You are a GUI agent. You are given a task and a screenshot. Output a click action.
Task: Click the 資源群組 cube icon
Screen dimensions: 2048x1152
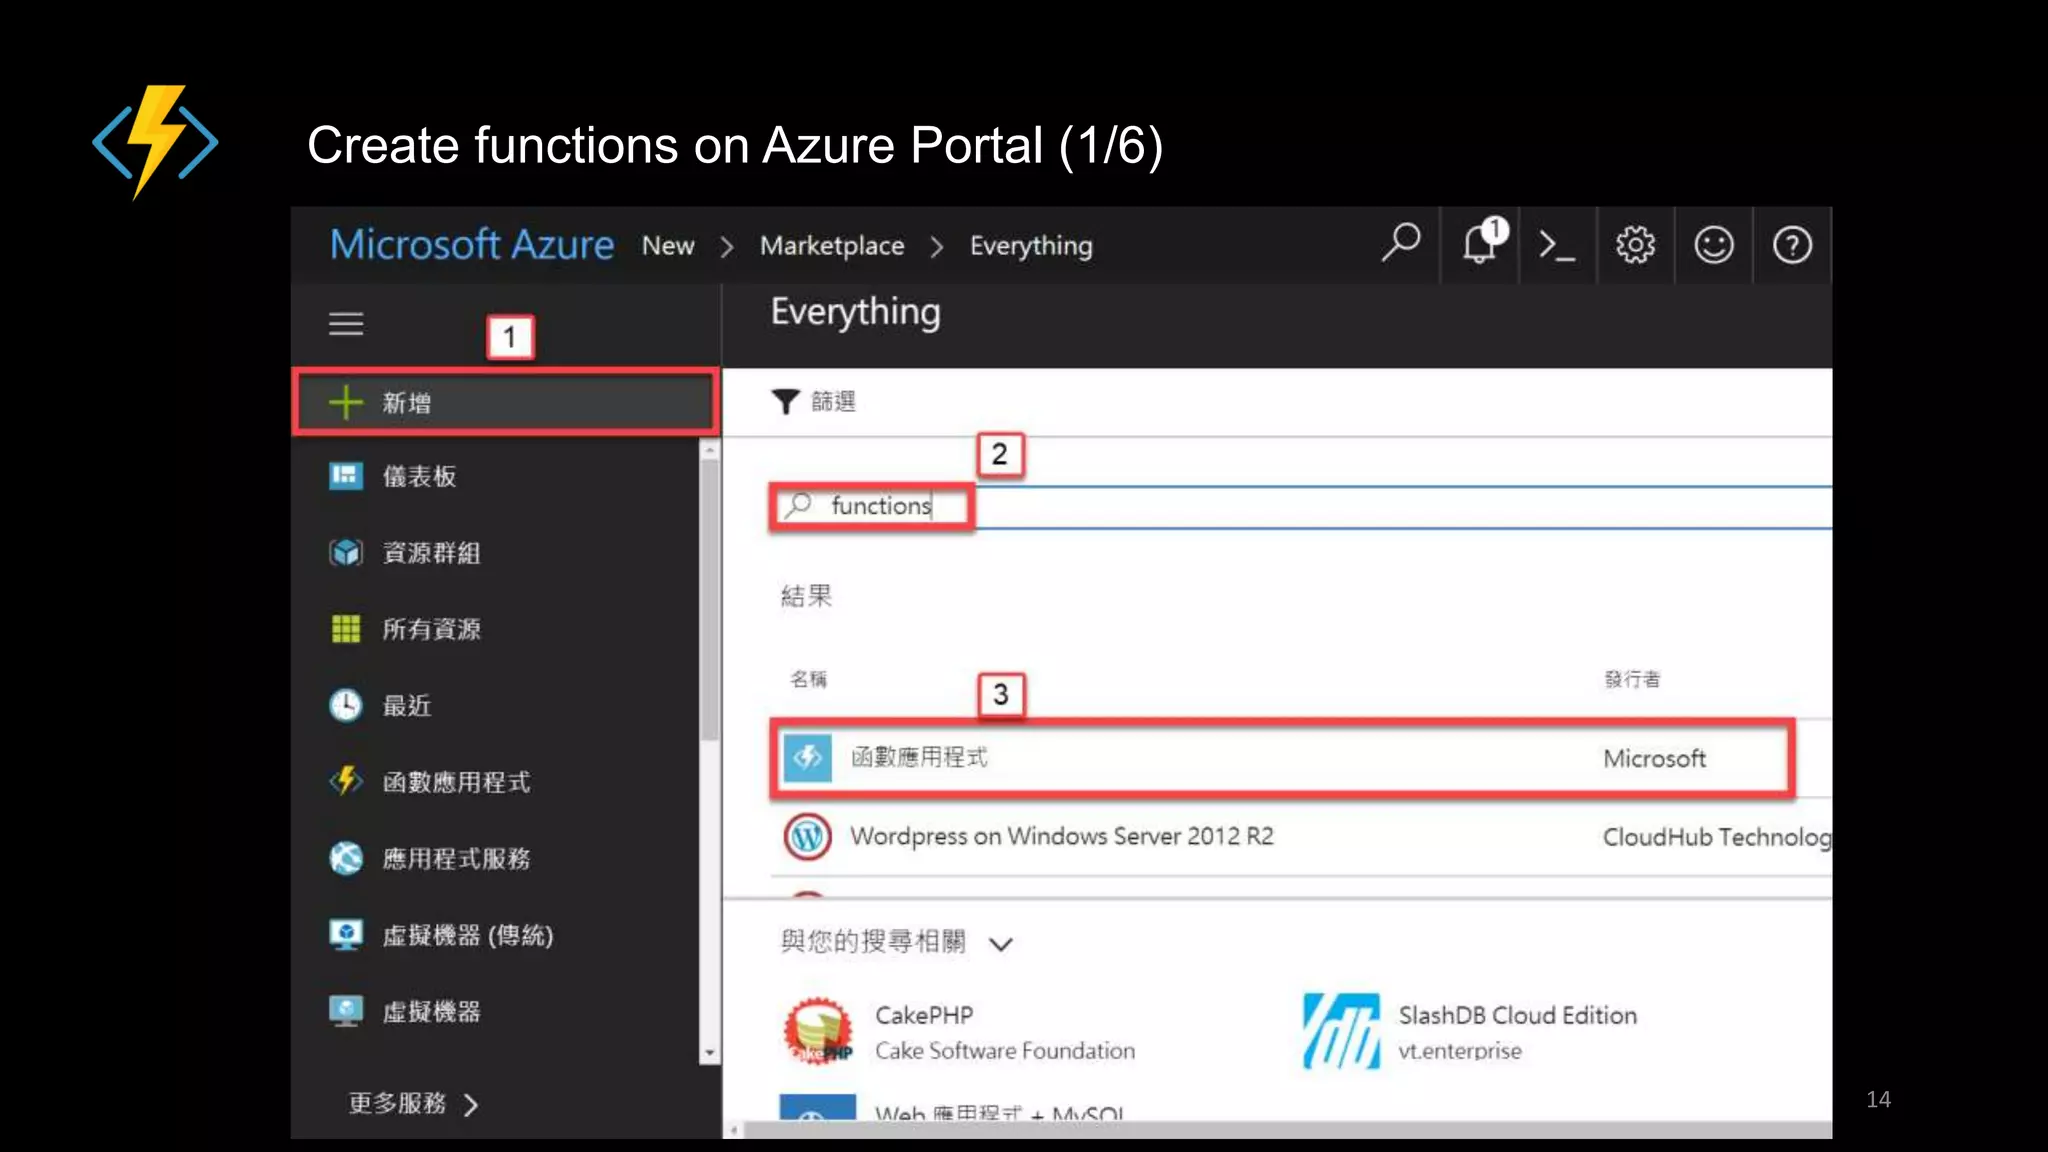coord(346,552)
